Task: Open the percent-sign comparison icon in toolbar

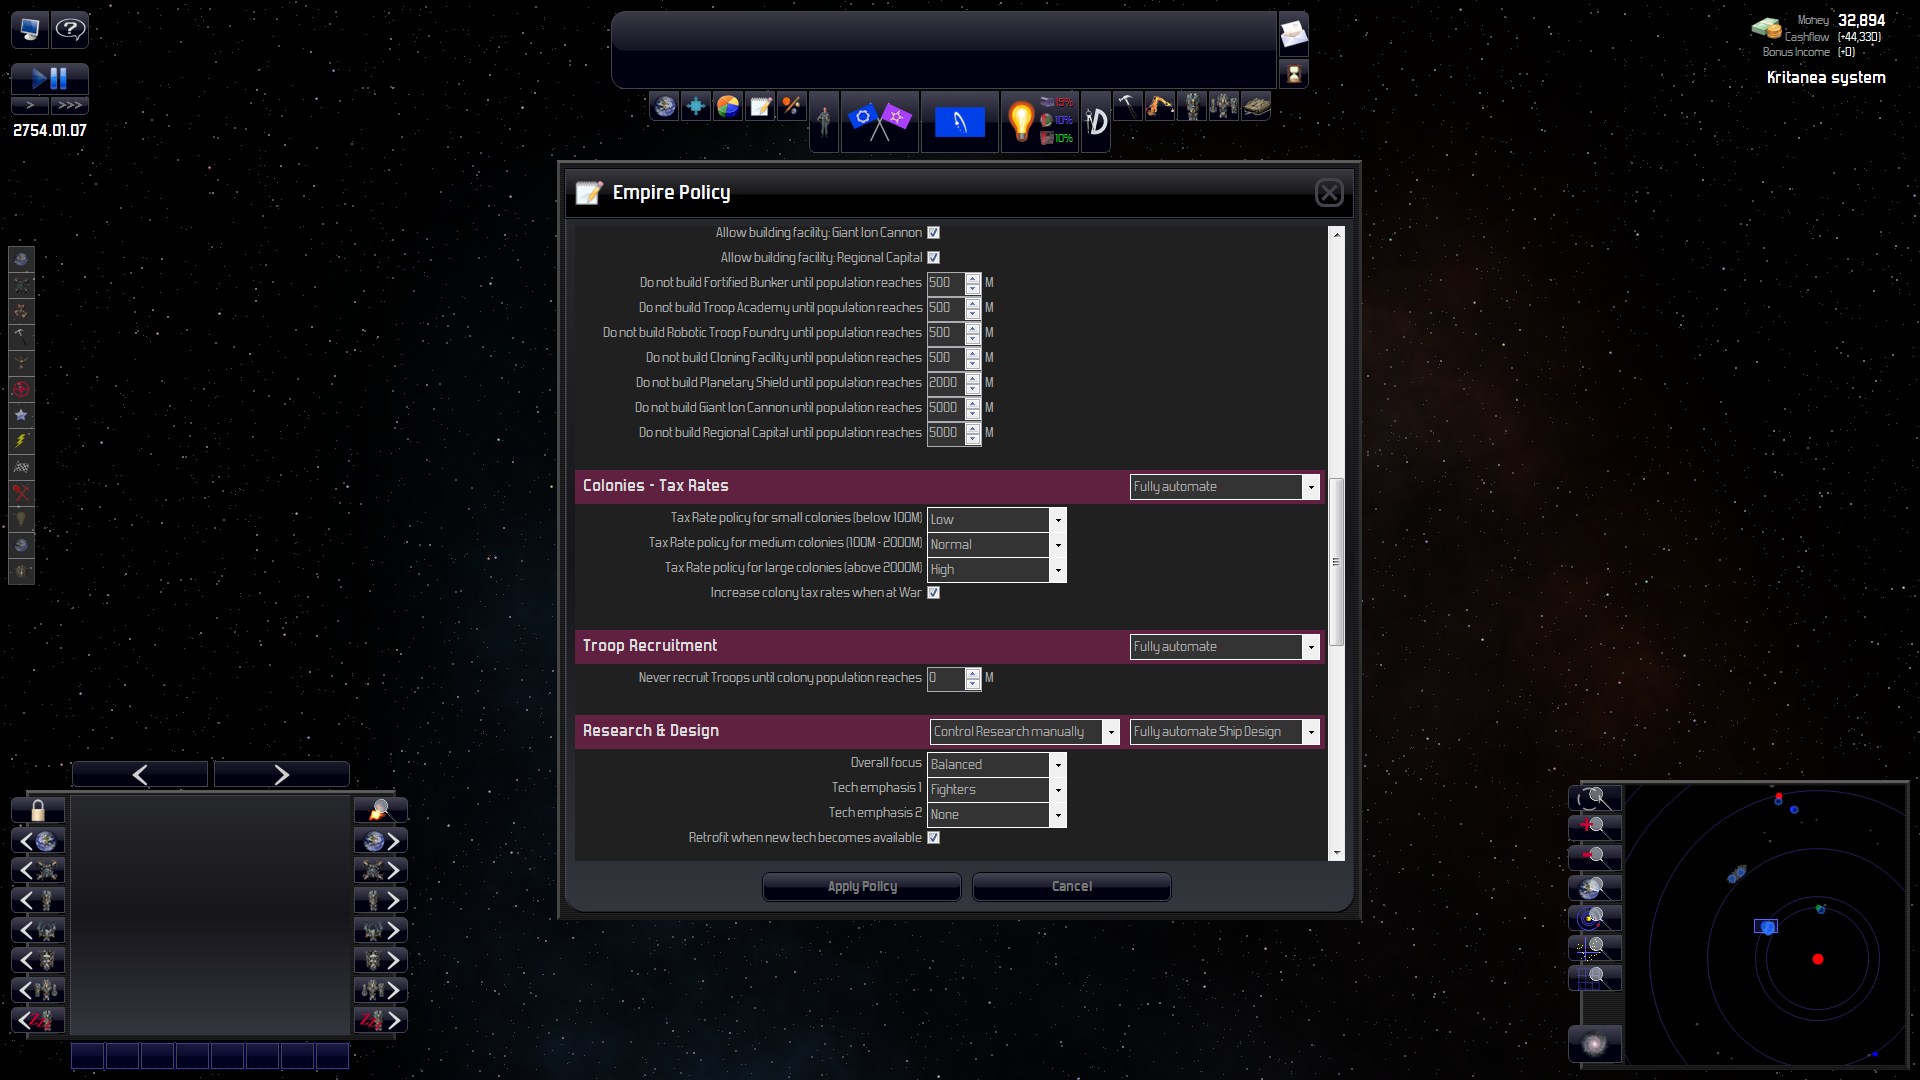Action: [792, 106]
